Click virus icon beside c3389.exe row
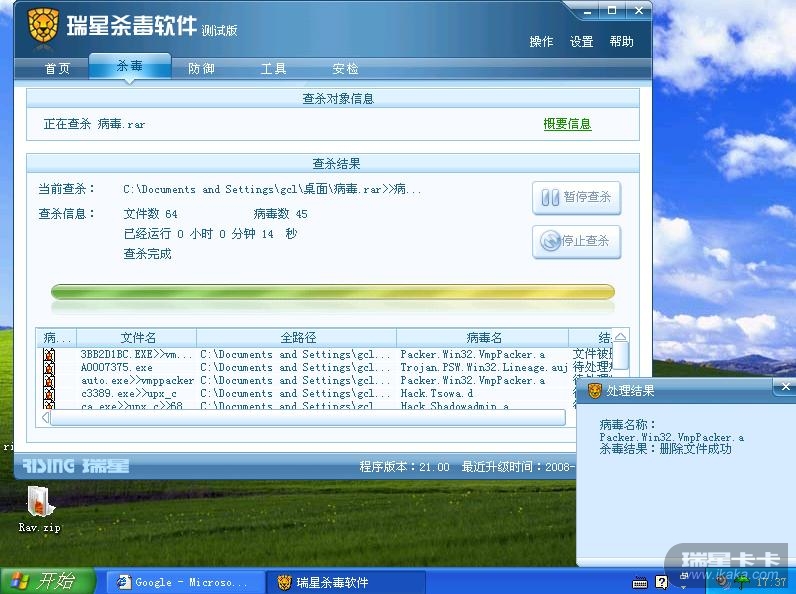The width and height of the screenshot is (796, 594). click(49, 393)
